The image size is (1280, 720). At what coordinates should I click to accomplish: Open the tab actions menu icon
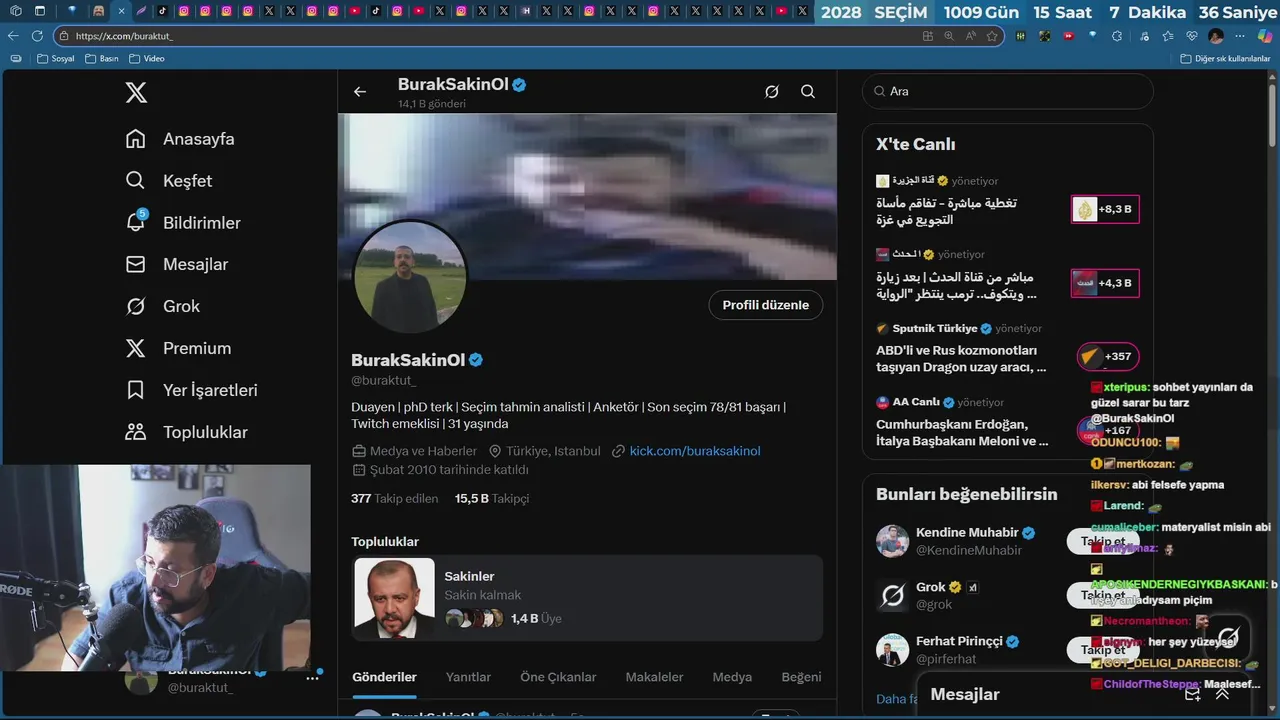tap(40, 11)
